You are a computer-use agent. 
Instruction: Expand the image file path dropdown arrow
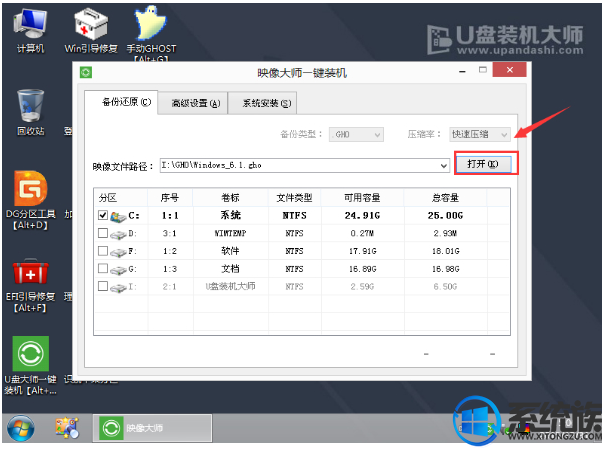pyautogui.click(x=444, y=166)
